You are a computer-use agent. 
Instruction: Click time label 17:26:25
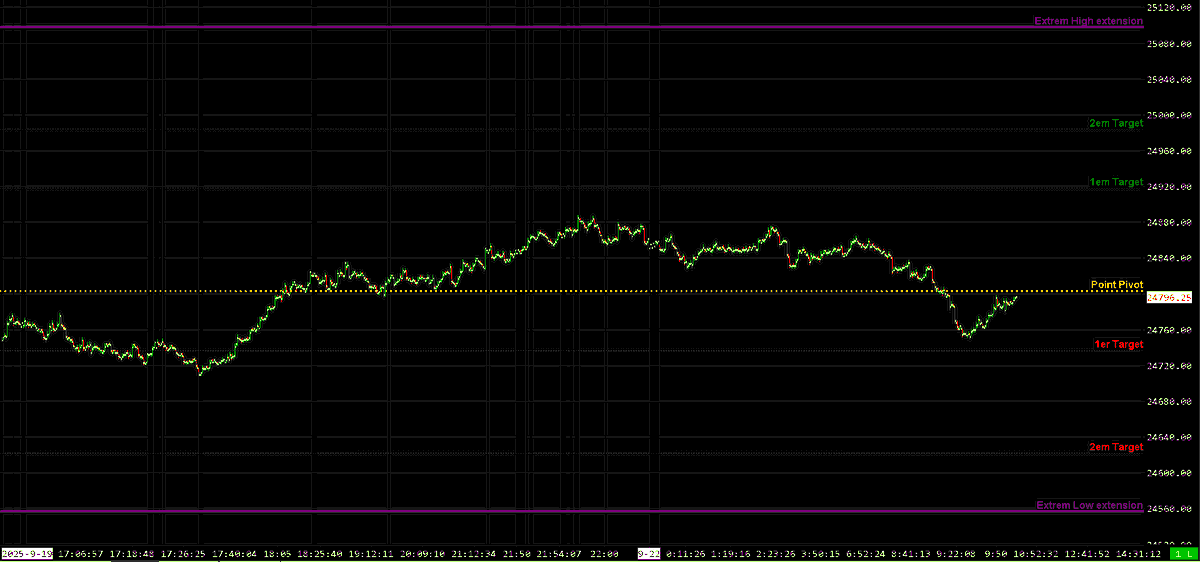[x=184, y=553]
